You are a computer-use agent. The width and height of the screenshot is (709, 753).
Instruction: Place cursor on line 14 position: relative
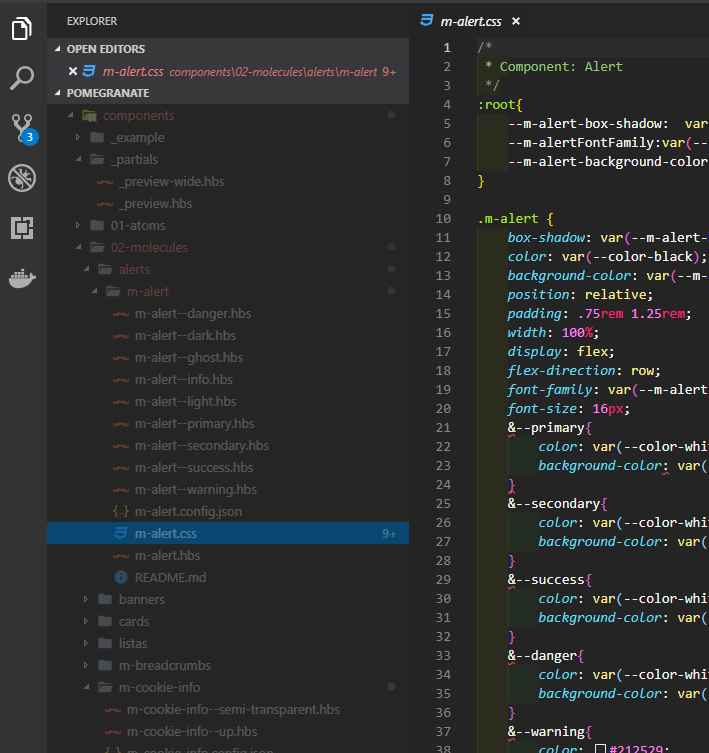pyautogui.click(x=580, y=294)
